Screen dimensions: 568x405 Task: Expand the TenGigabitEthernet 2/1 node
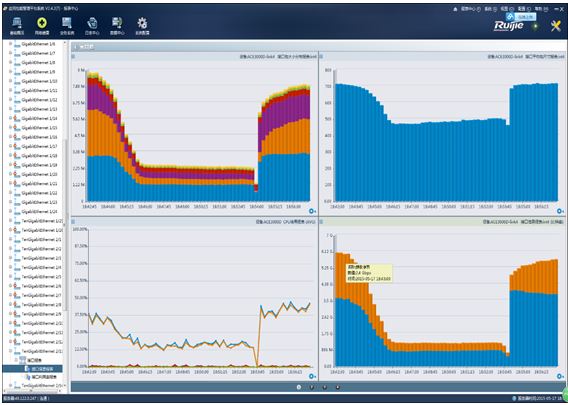(10, 239)
